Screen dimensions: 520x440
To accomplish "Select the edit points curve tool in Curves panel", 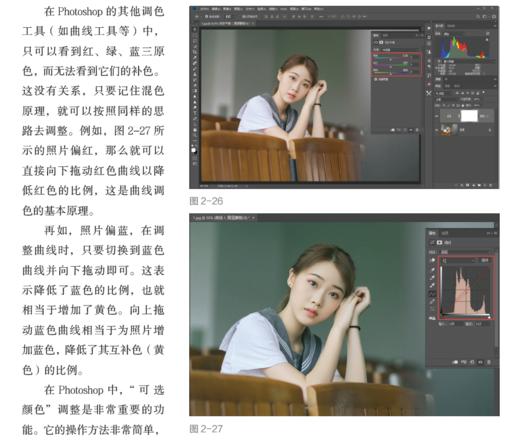I will [433, 293].
